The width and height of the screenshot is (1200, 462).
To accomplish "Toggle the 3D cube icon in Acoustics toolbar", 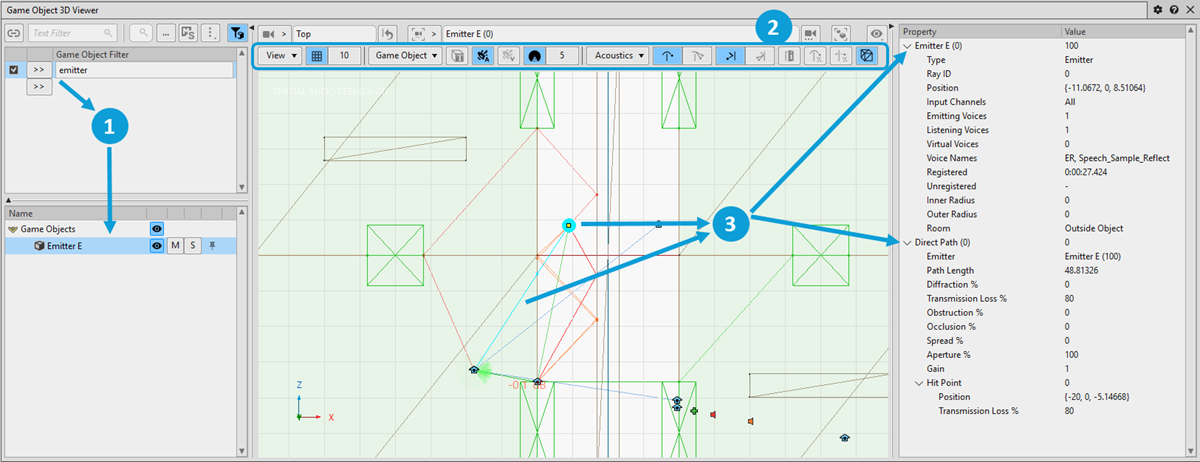I will point(866,56).
